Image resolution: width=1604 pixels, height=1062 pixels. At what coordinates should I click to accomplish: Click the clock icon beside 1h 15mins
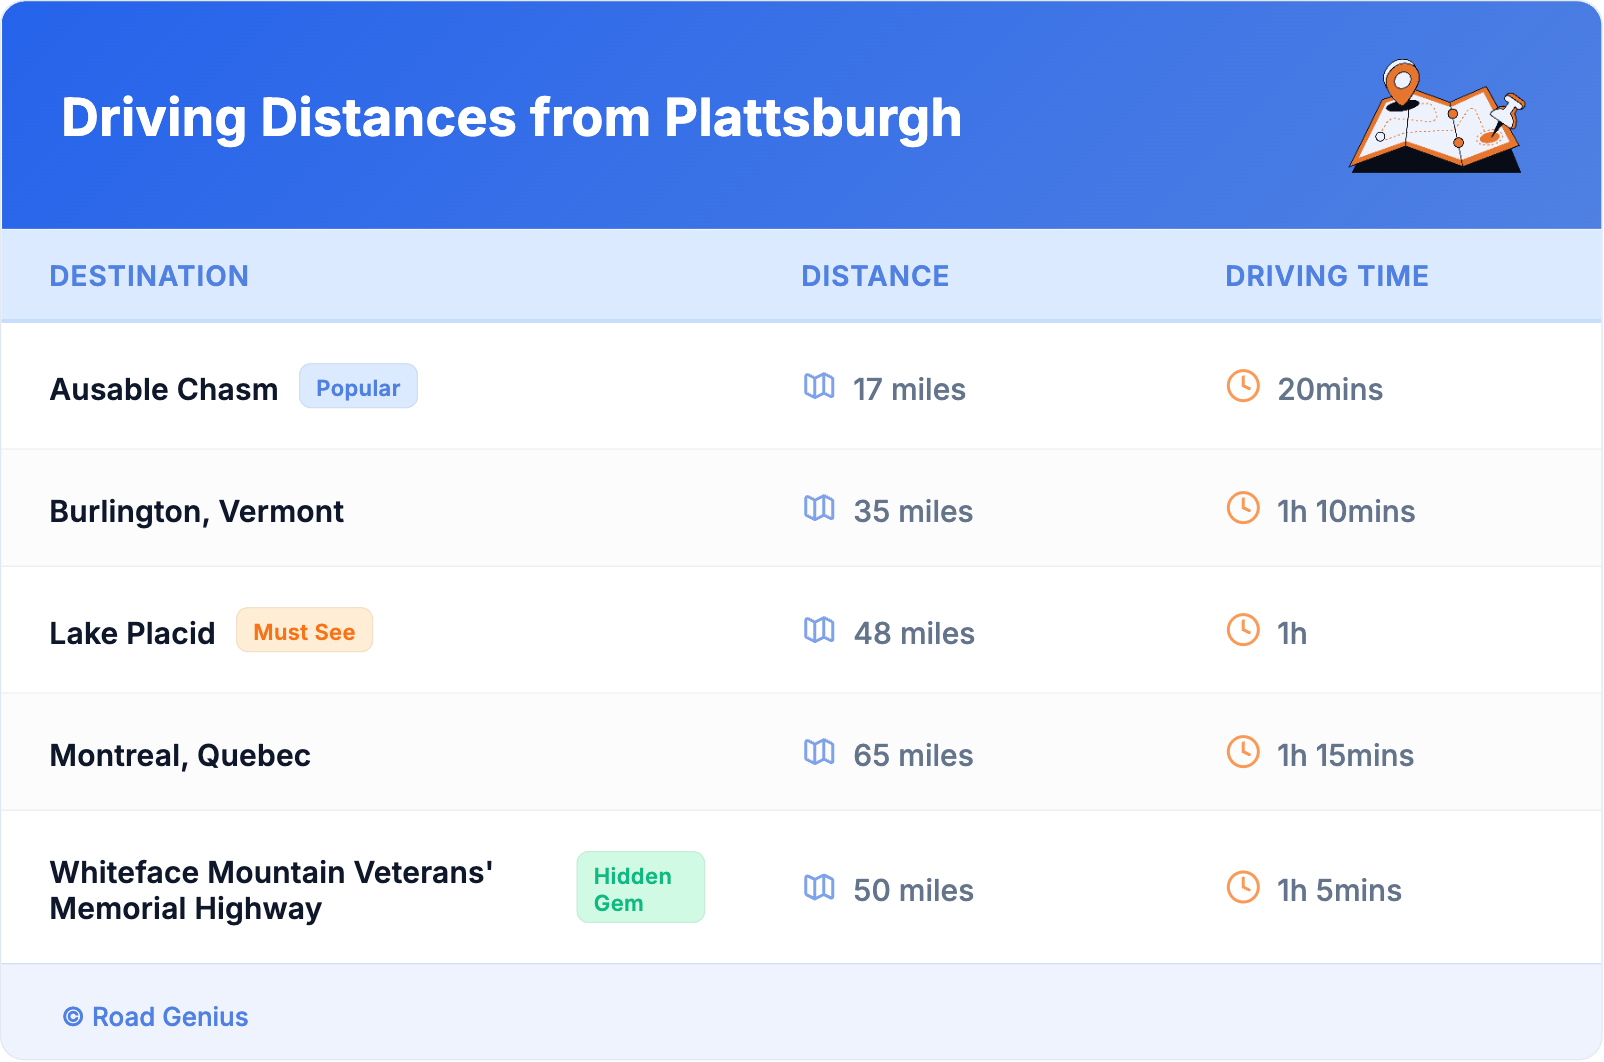click(1243, 752)
